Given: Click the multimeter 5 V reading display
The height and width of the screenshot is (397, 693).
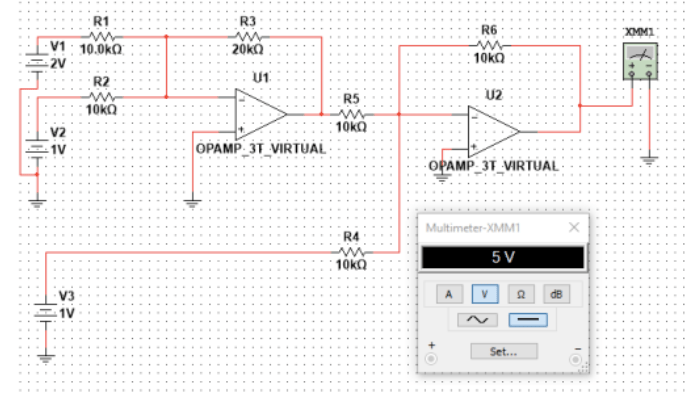Looking at the screenshot, I should pos(503,257).
